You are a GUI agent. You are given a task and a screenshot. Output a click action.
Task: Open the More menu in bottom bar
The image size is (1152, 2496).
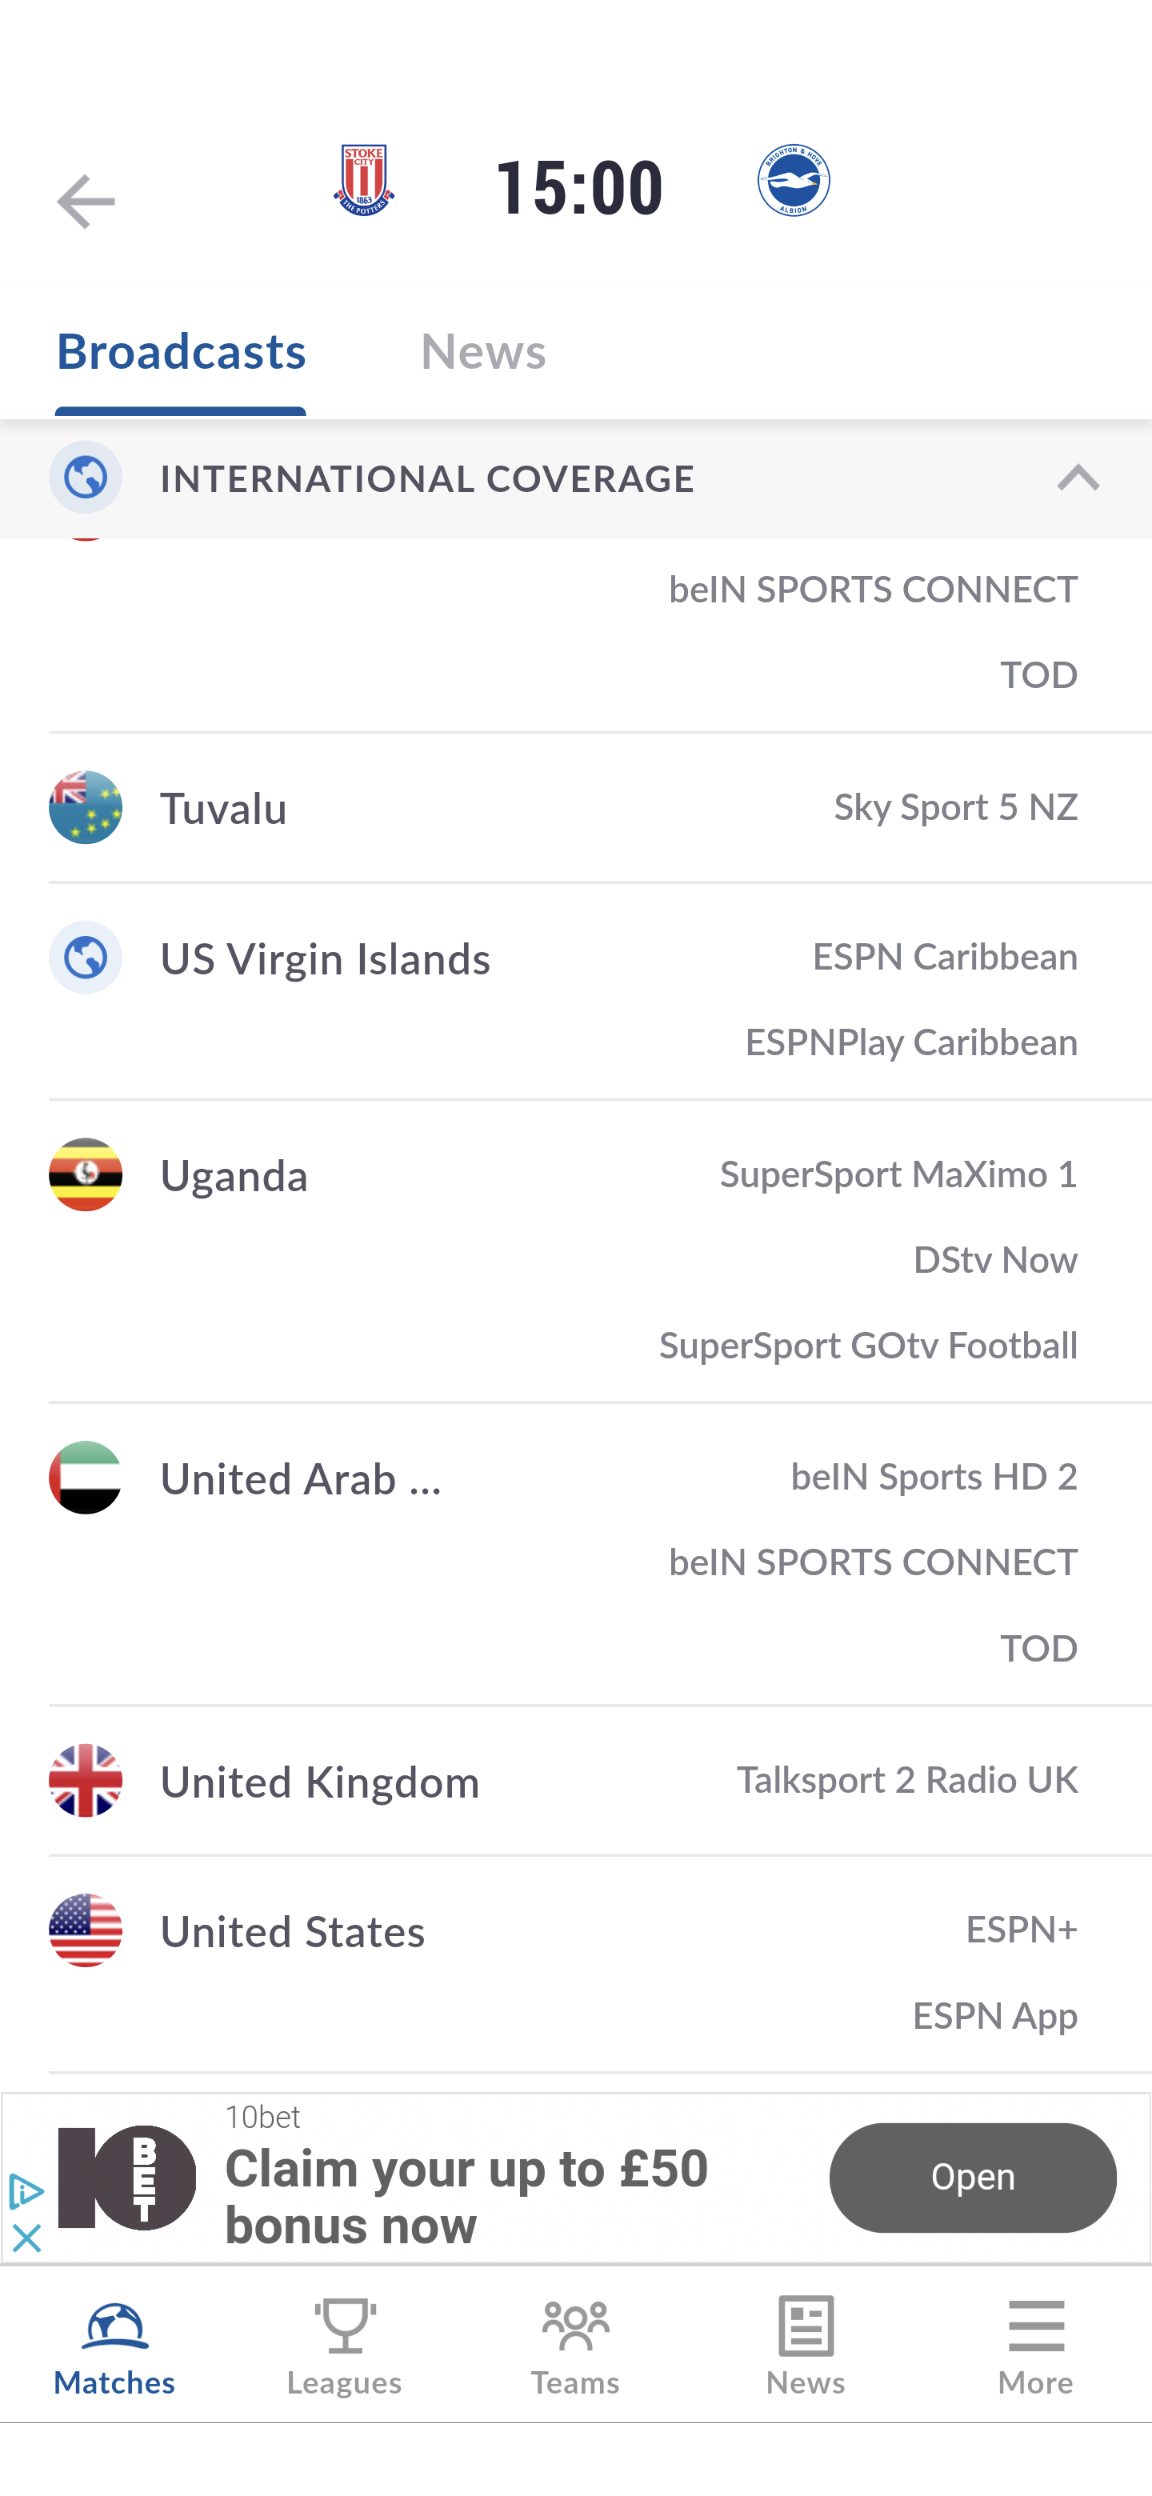(1036, 2346)
